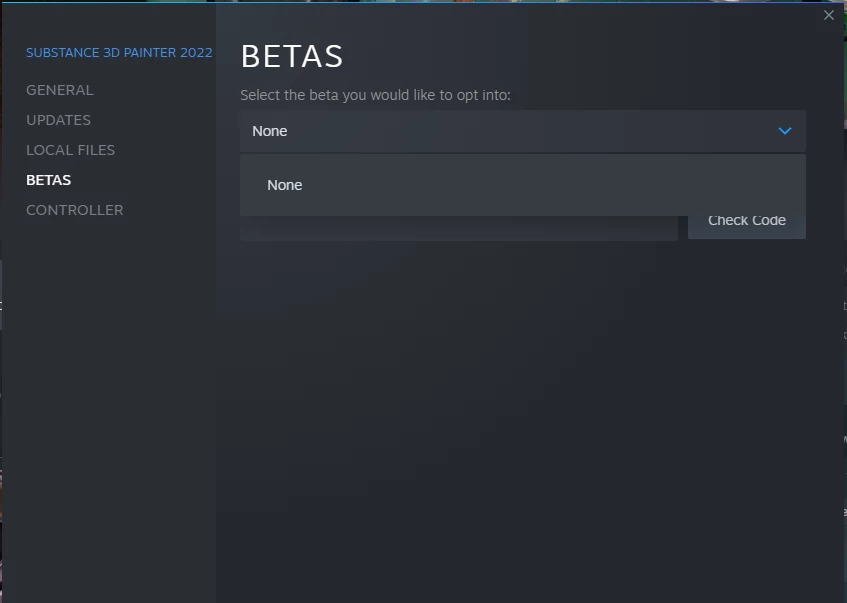Collapse the beta selection dropdown box
The image size is (847, 603).
pyautogui.click(x=522, y=131)
